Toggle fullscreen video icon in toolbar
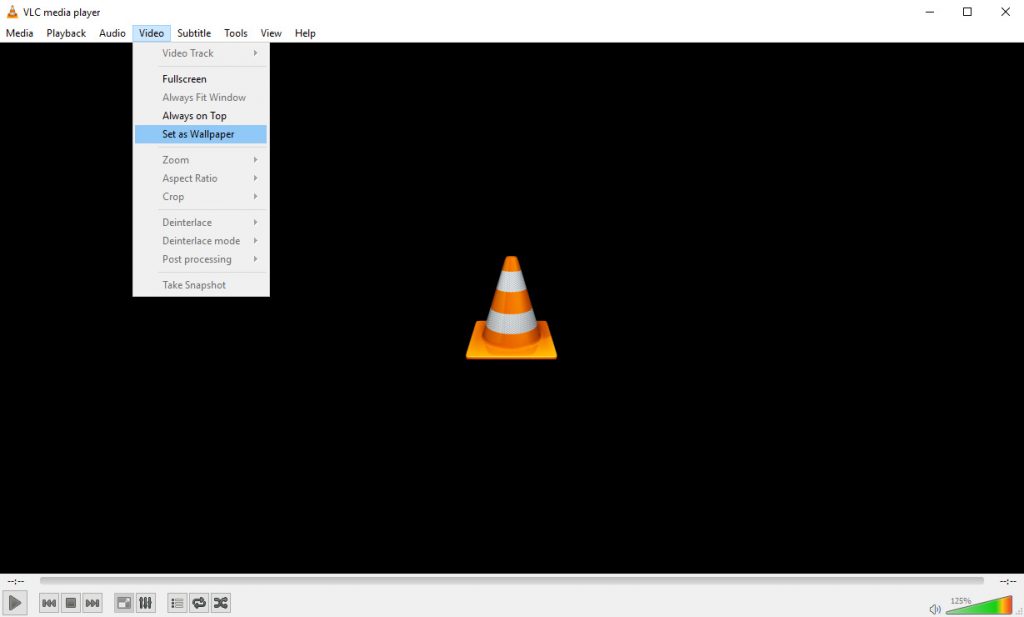 [x=124, y=603]
